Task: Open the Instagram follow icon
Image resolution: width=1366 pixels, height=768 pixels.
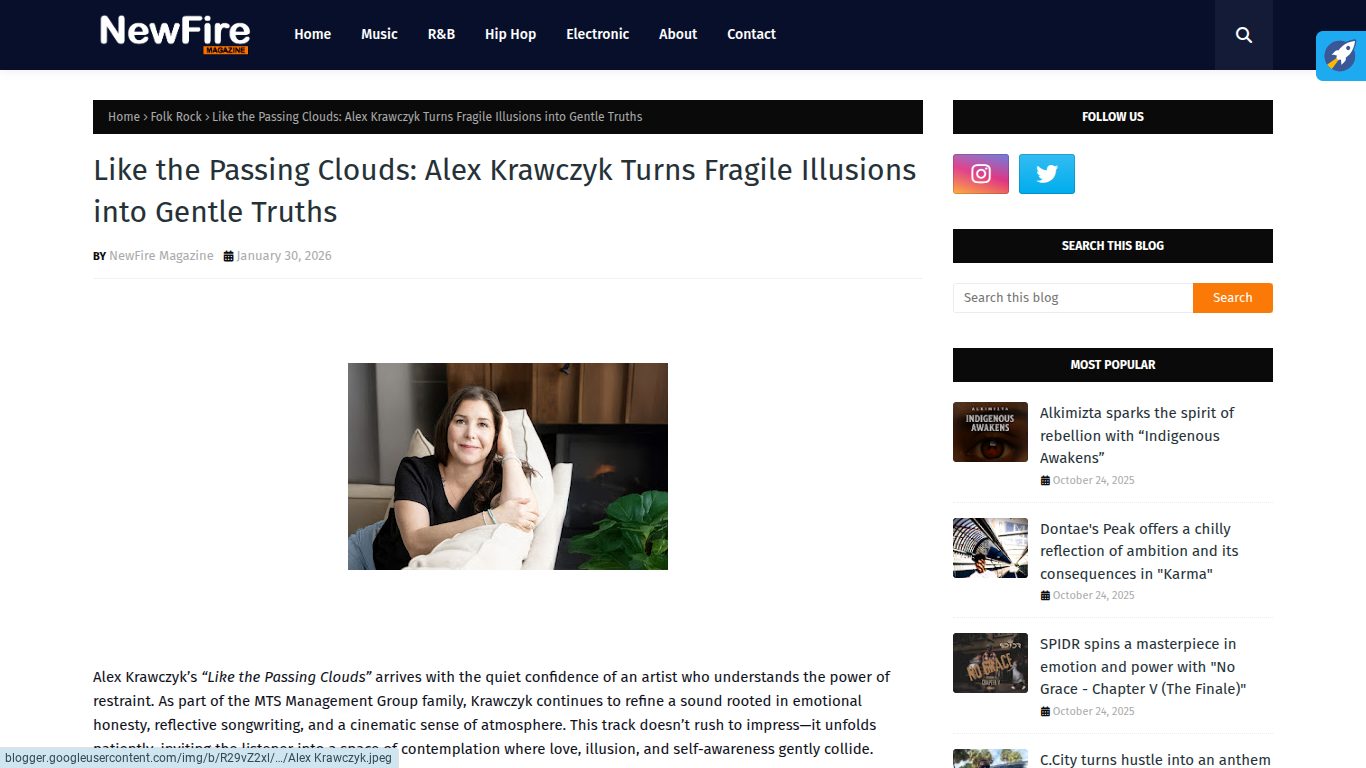Action: (x=981, y=174)
